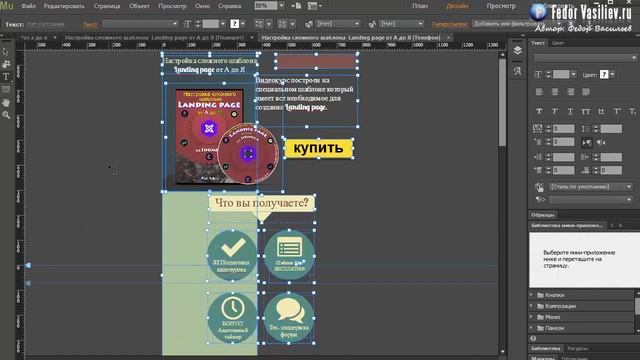Image resolution: width=640 pixels, height=360 pixels.
Task: Open zoom level 50% dropdown
Action: tap(281, 6)
